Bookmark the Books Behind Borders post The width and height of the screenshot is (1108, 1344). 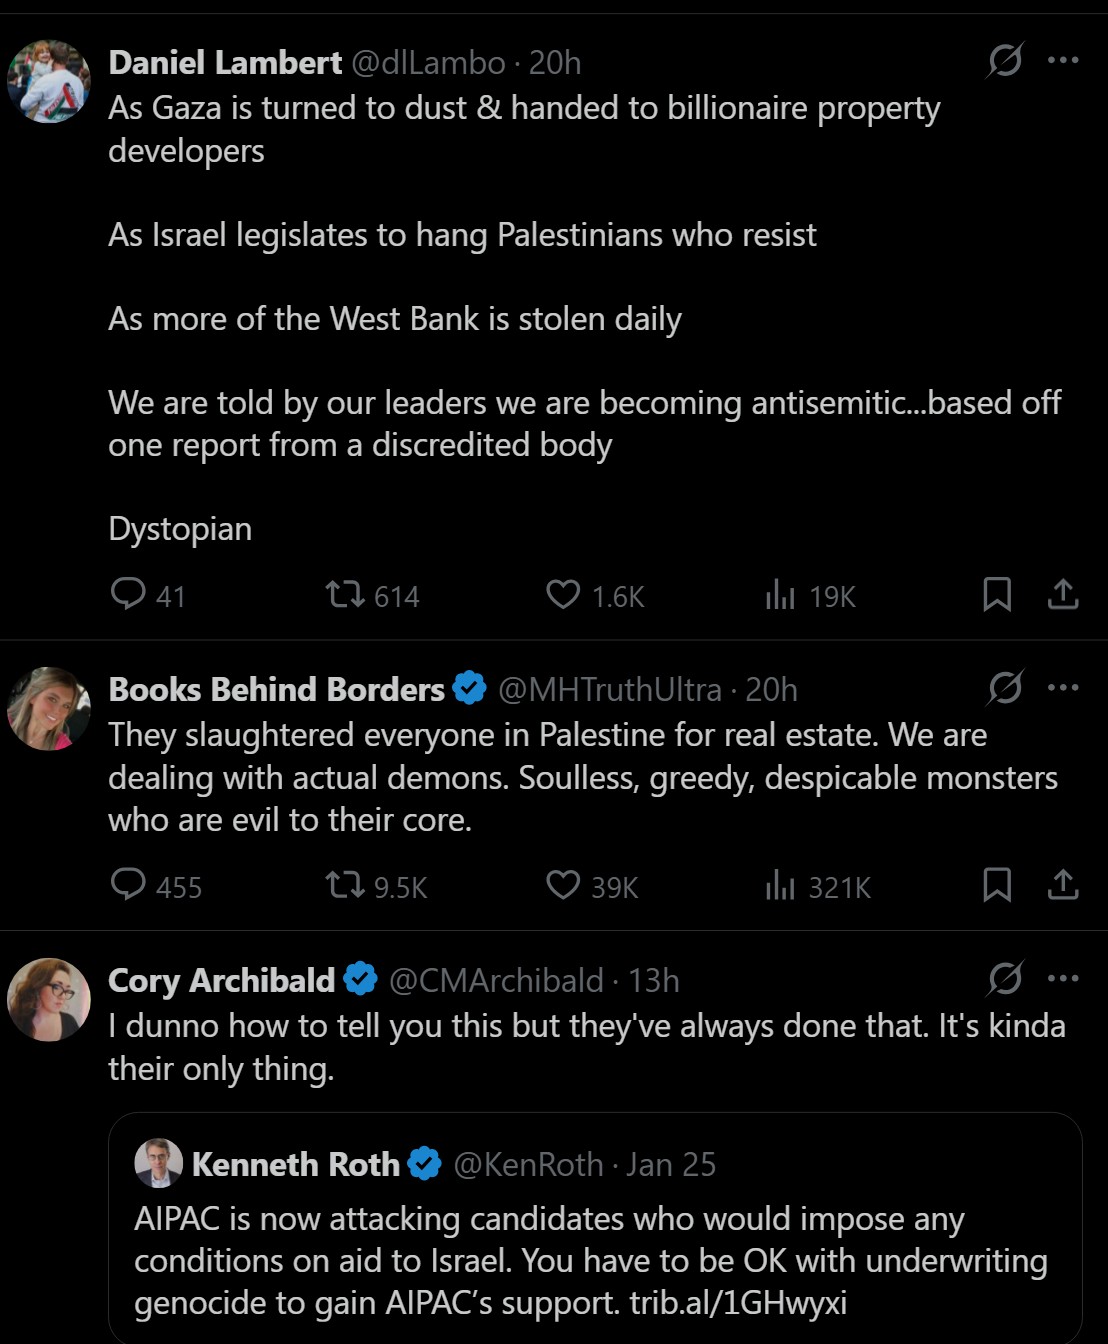997,886
